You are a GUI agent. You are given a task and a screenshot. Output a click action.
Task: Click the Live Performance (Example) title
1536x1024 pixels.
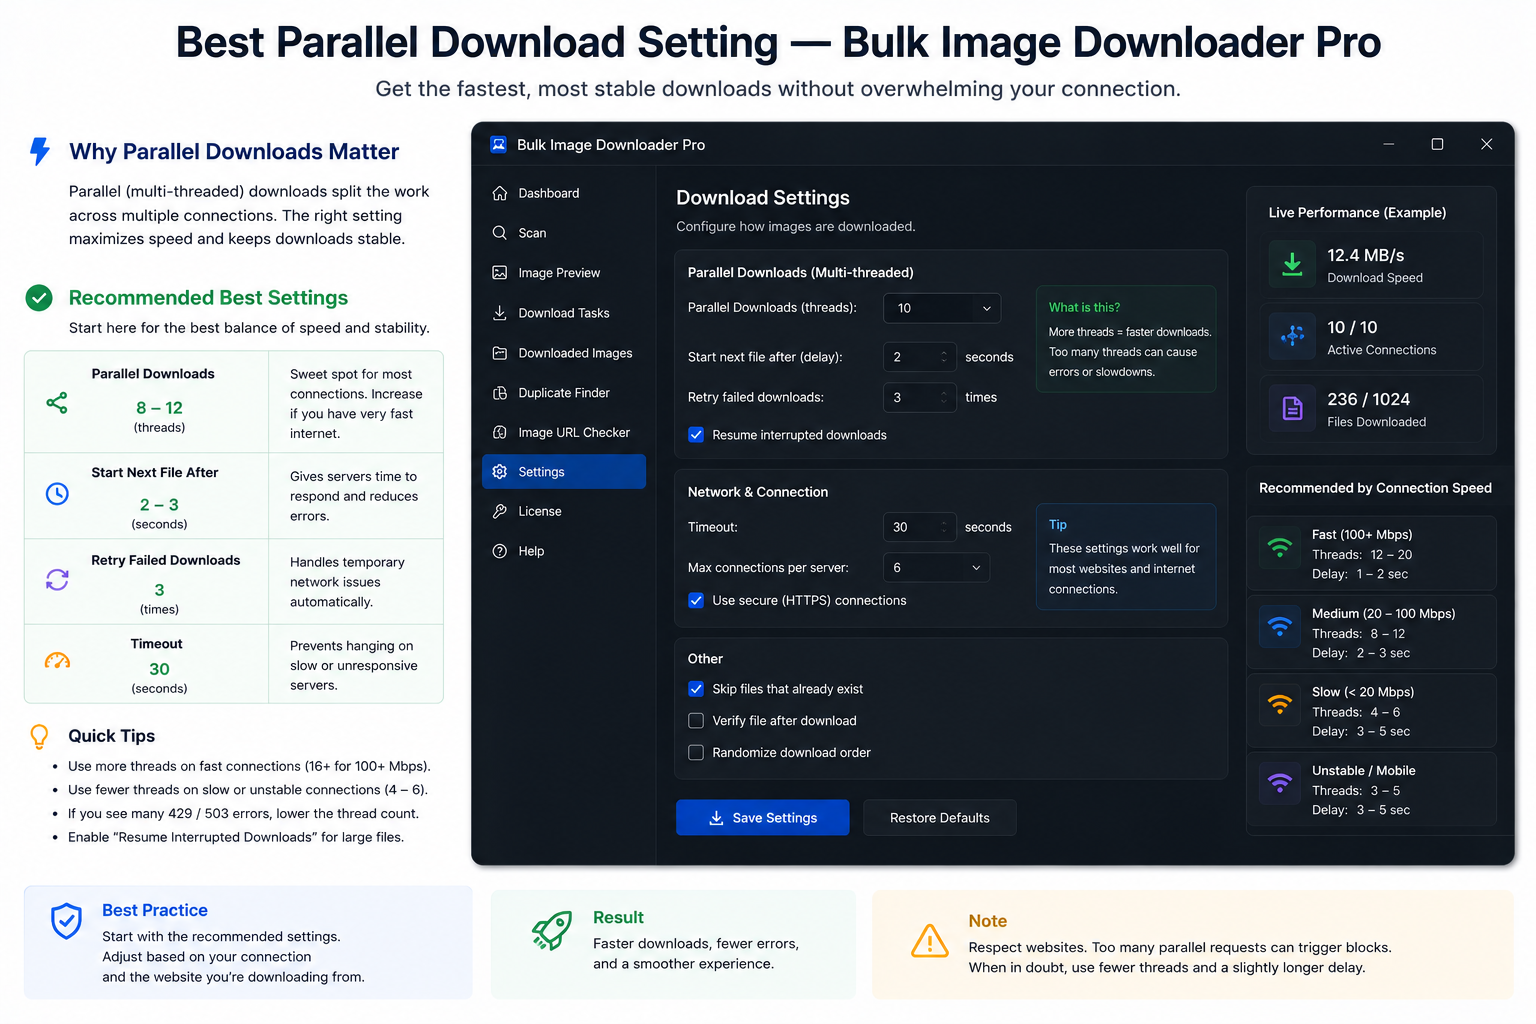pos(1357,212)
